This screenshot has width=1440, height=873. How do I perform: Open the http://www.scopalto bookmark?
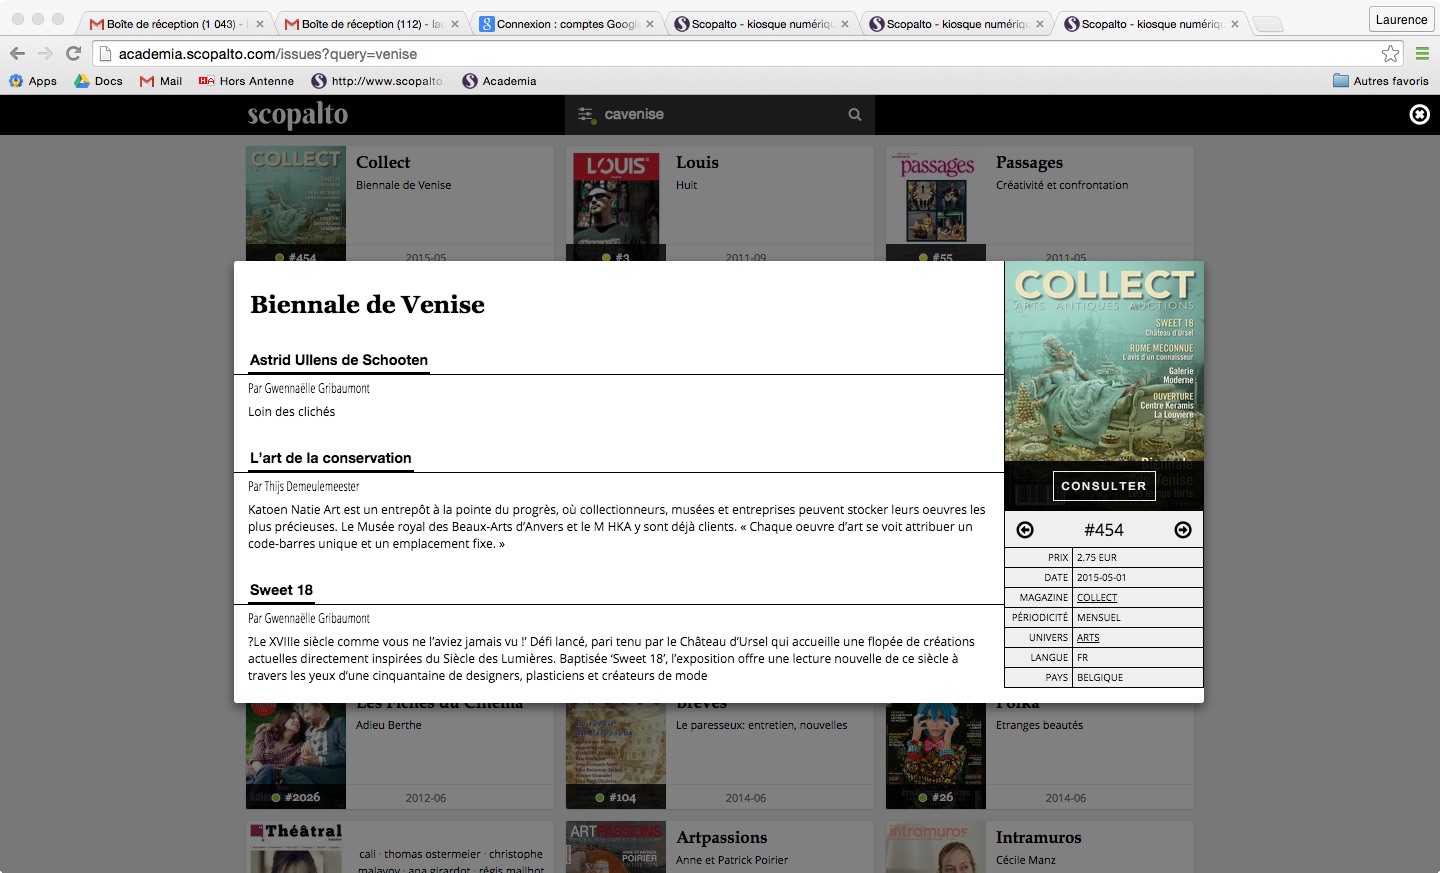point(377,81)
